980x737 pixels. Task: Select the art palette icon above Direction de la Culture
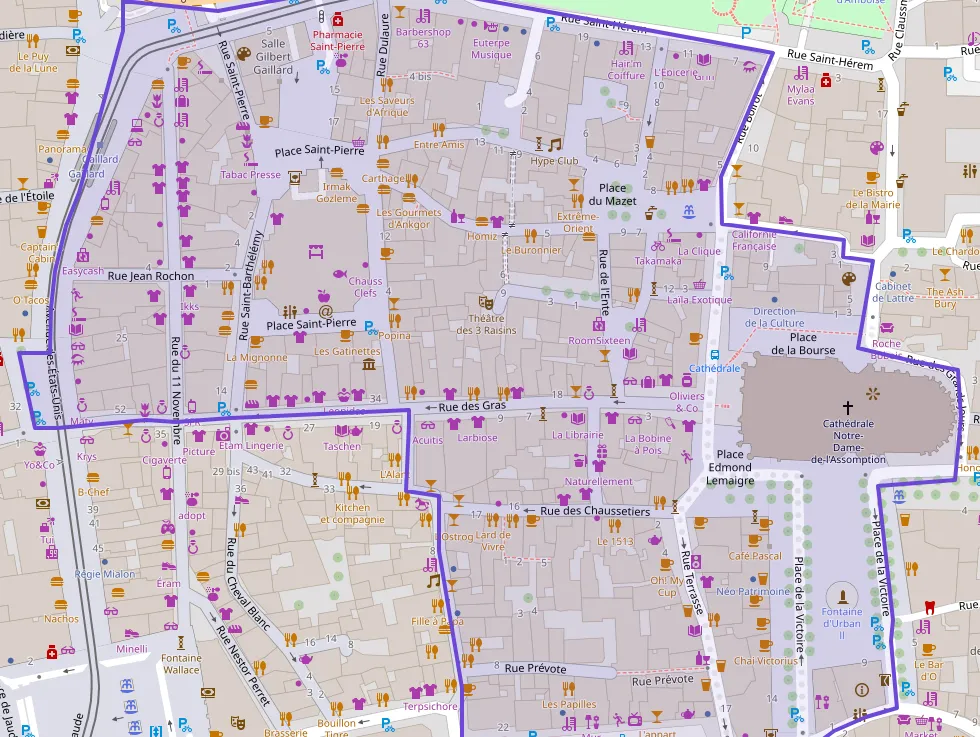tap(848, 279)
